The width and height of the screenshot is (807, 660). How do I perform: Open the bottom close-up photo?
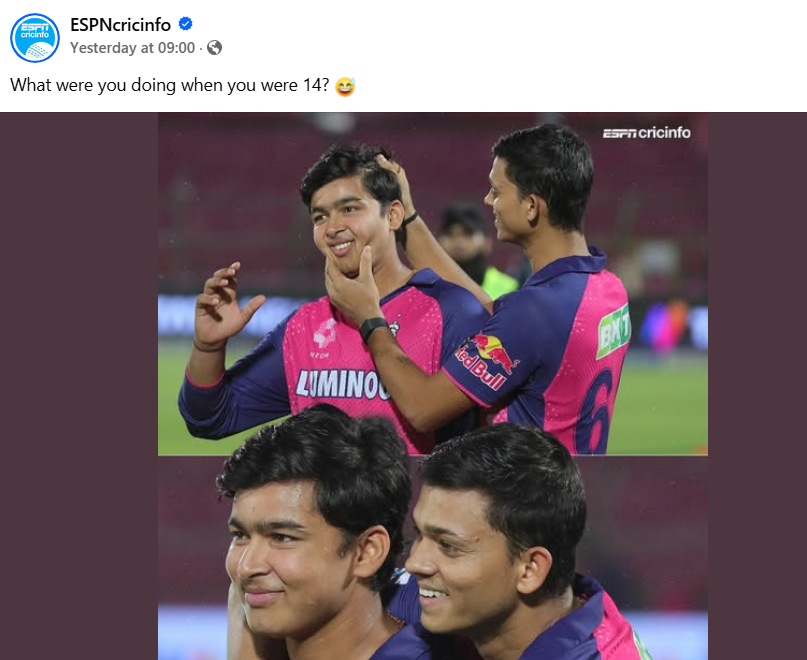click(433, 558)
